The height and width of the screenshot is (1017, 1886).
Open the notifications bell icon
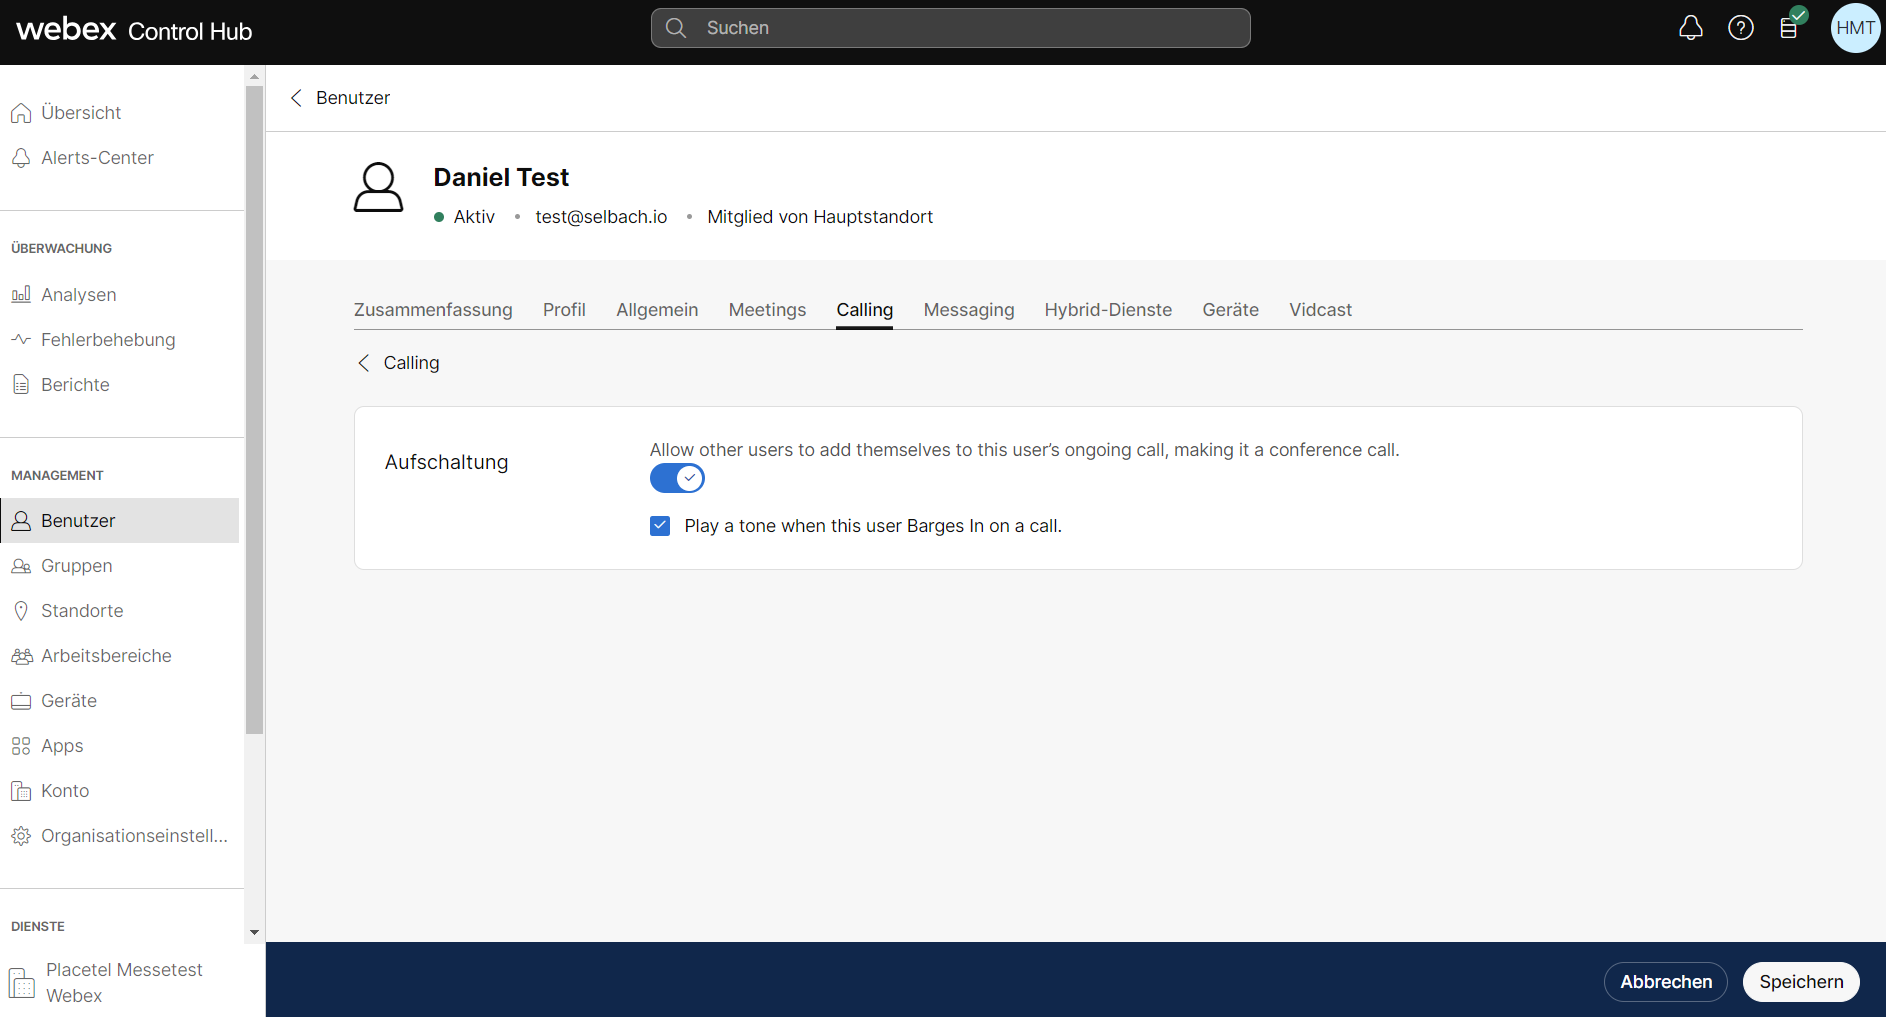pyautogui.click(x=1690, y=28)
